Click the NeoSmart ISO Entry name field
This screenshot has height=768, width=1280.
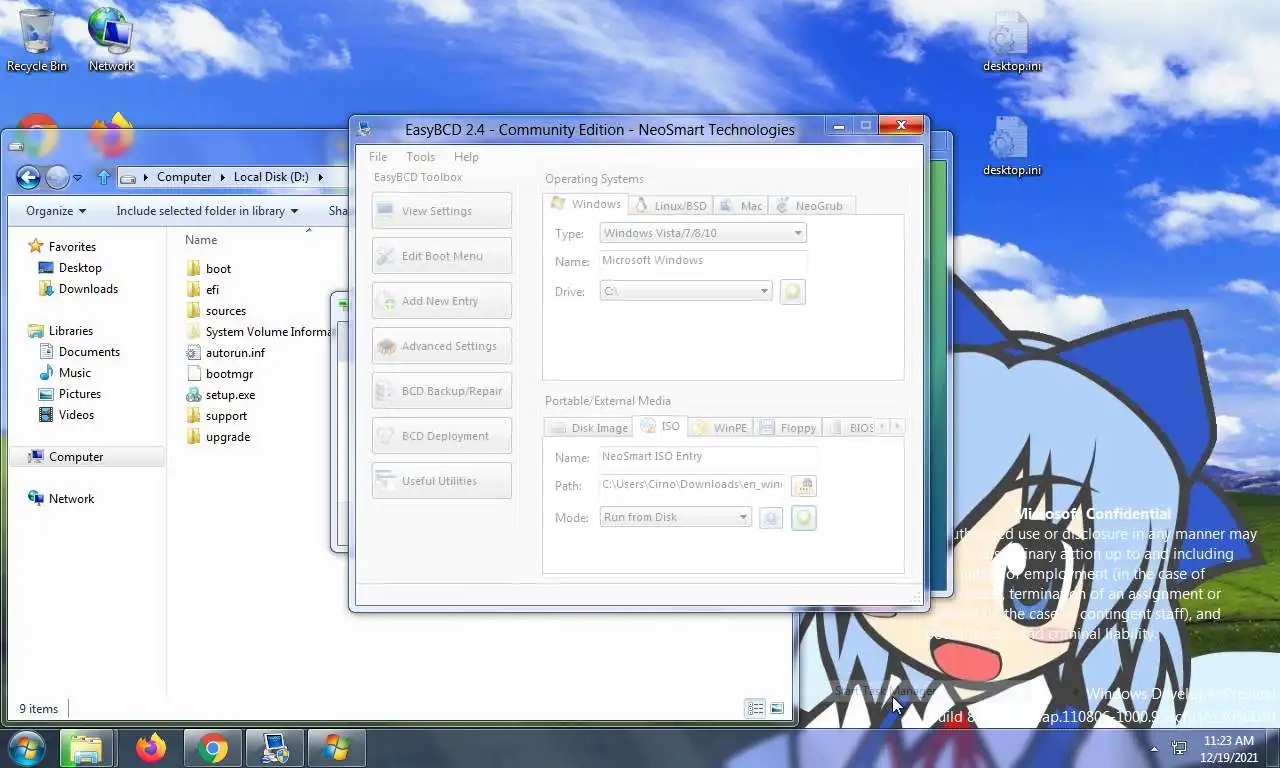(x=708, y=457)
